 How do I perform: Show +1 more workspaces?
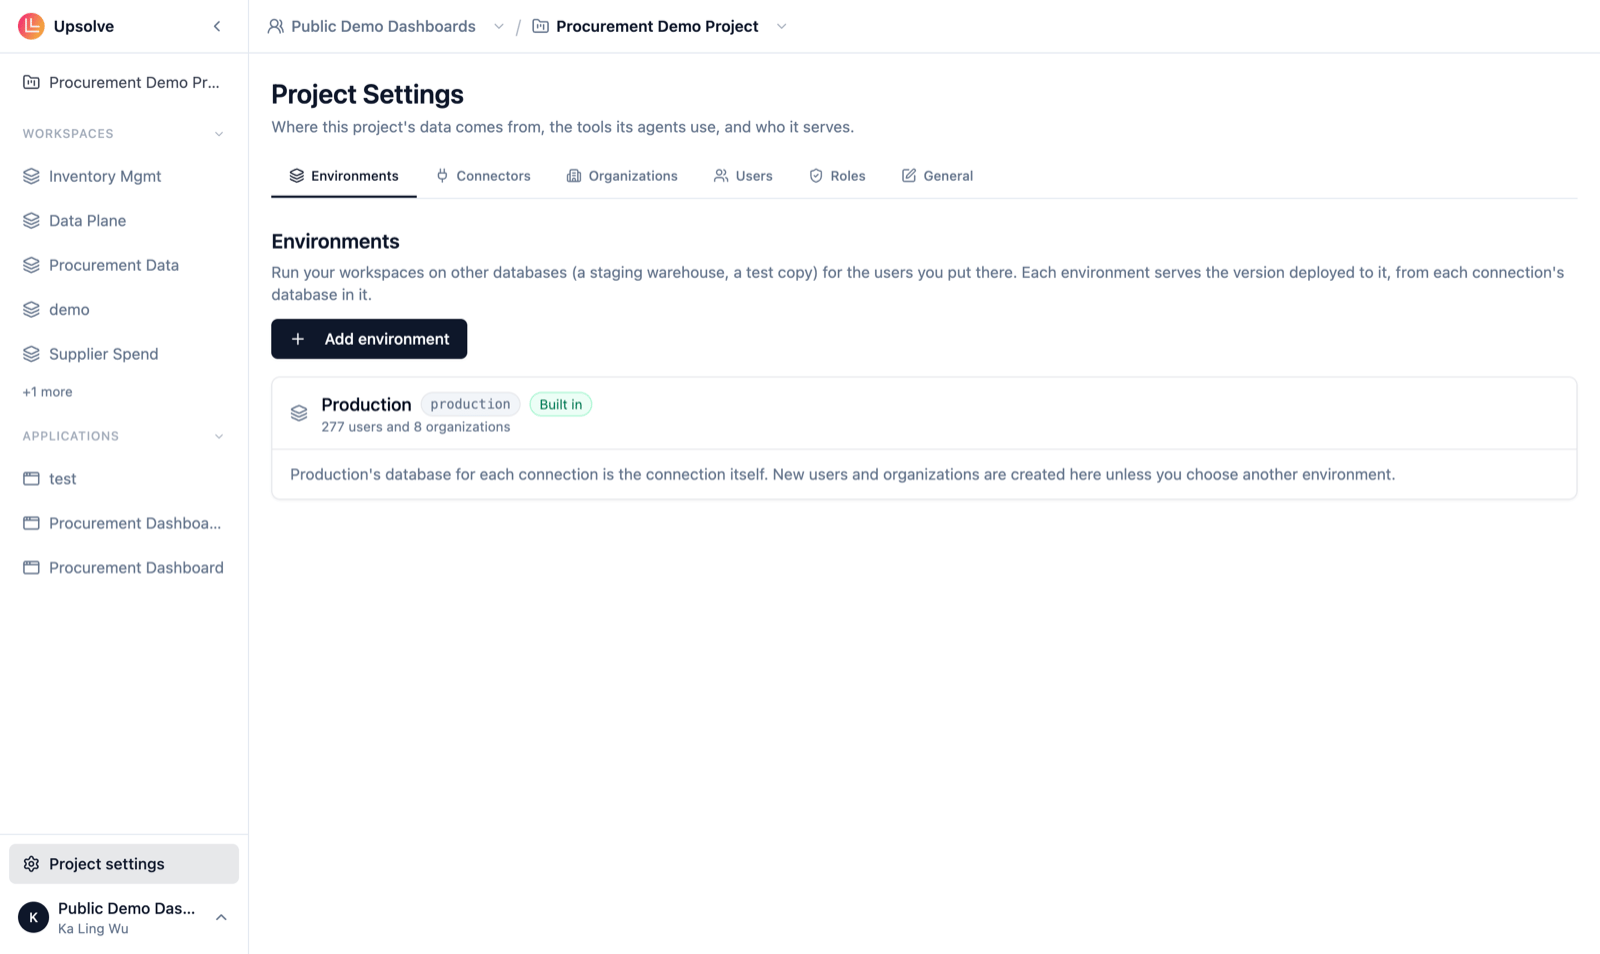click(x=47, y=392)
